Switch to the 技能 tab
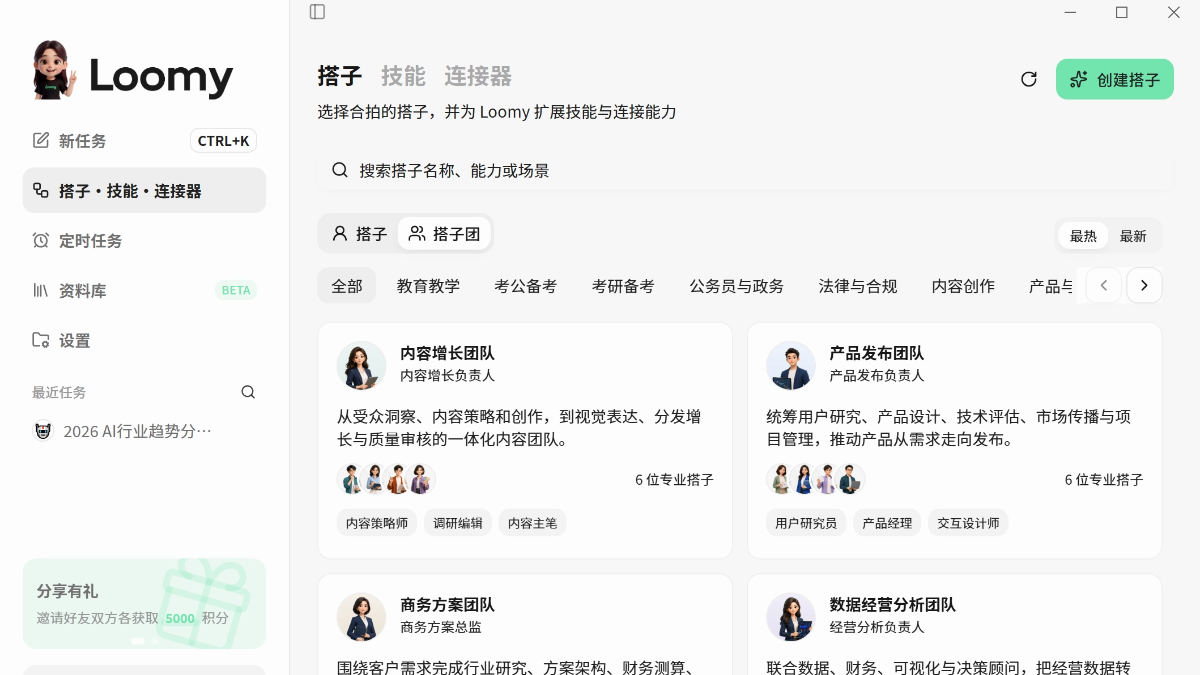Viewport: 1200px width, 675px height. [x=403, y=76]
